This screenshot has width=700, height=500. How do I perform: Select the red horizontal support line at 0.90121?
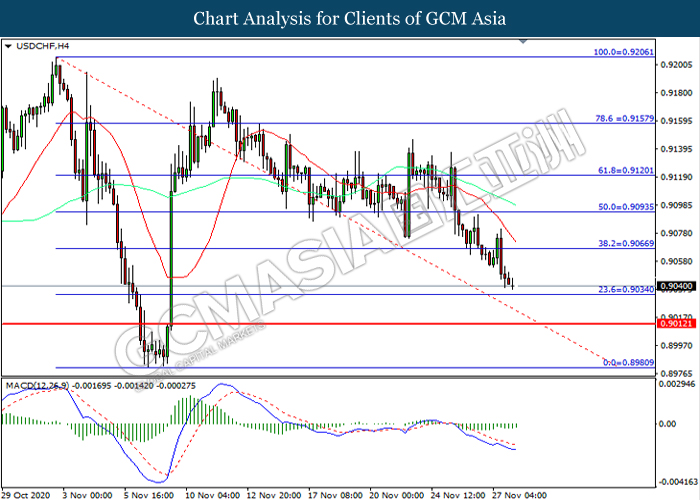(328, 324)
